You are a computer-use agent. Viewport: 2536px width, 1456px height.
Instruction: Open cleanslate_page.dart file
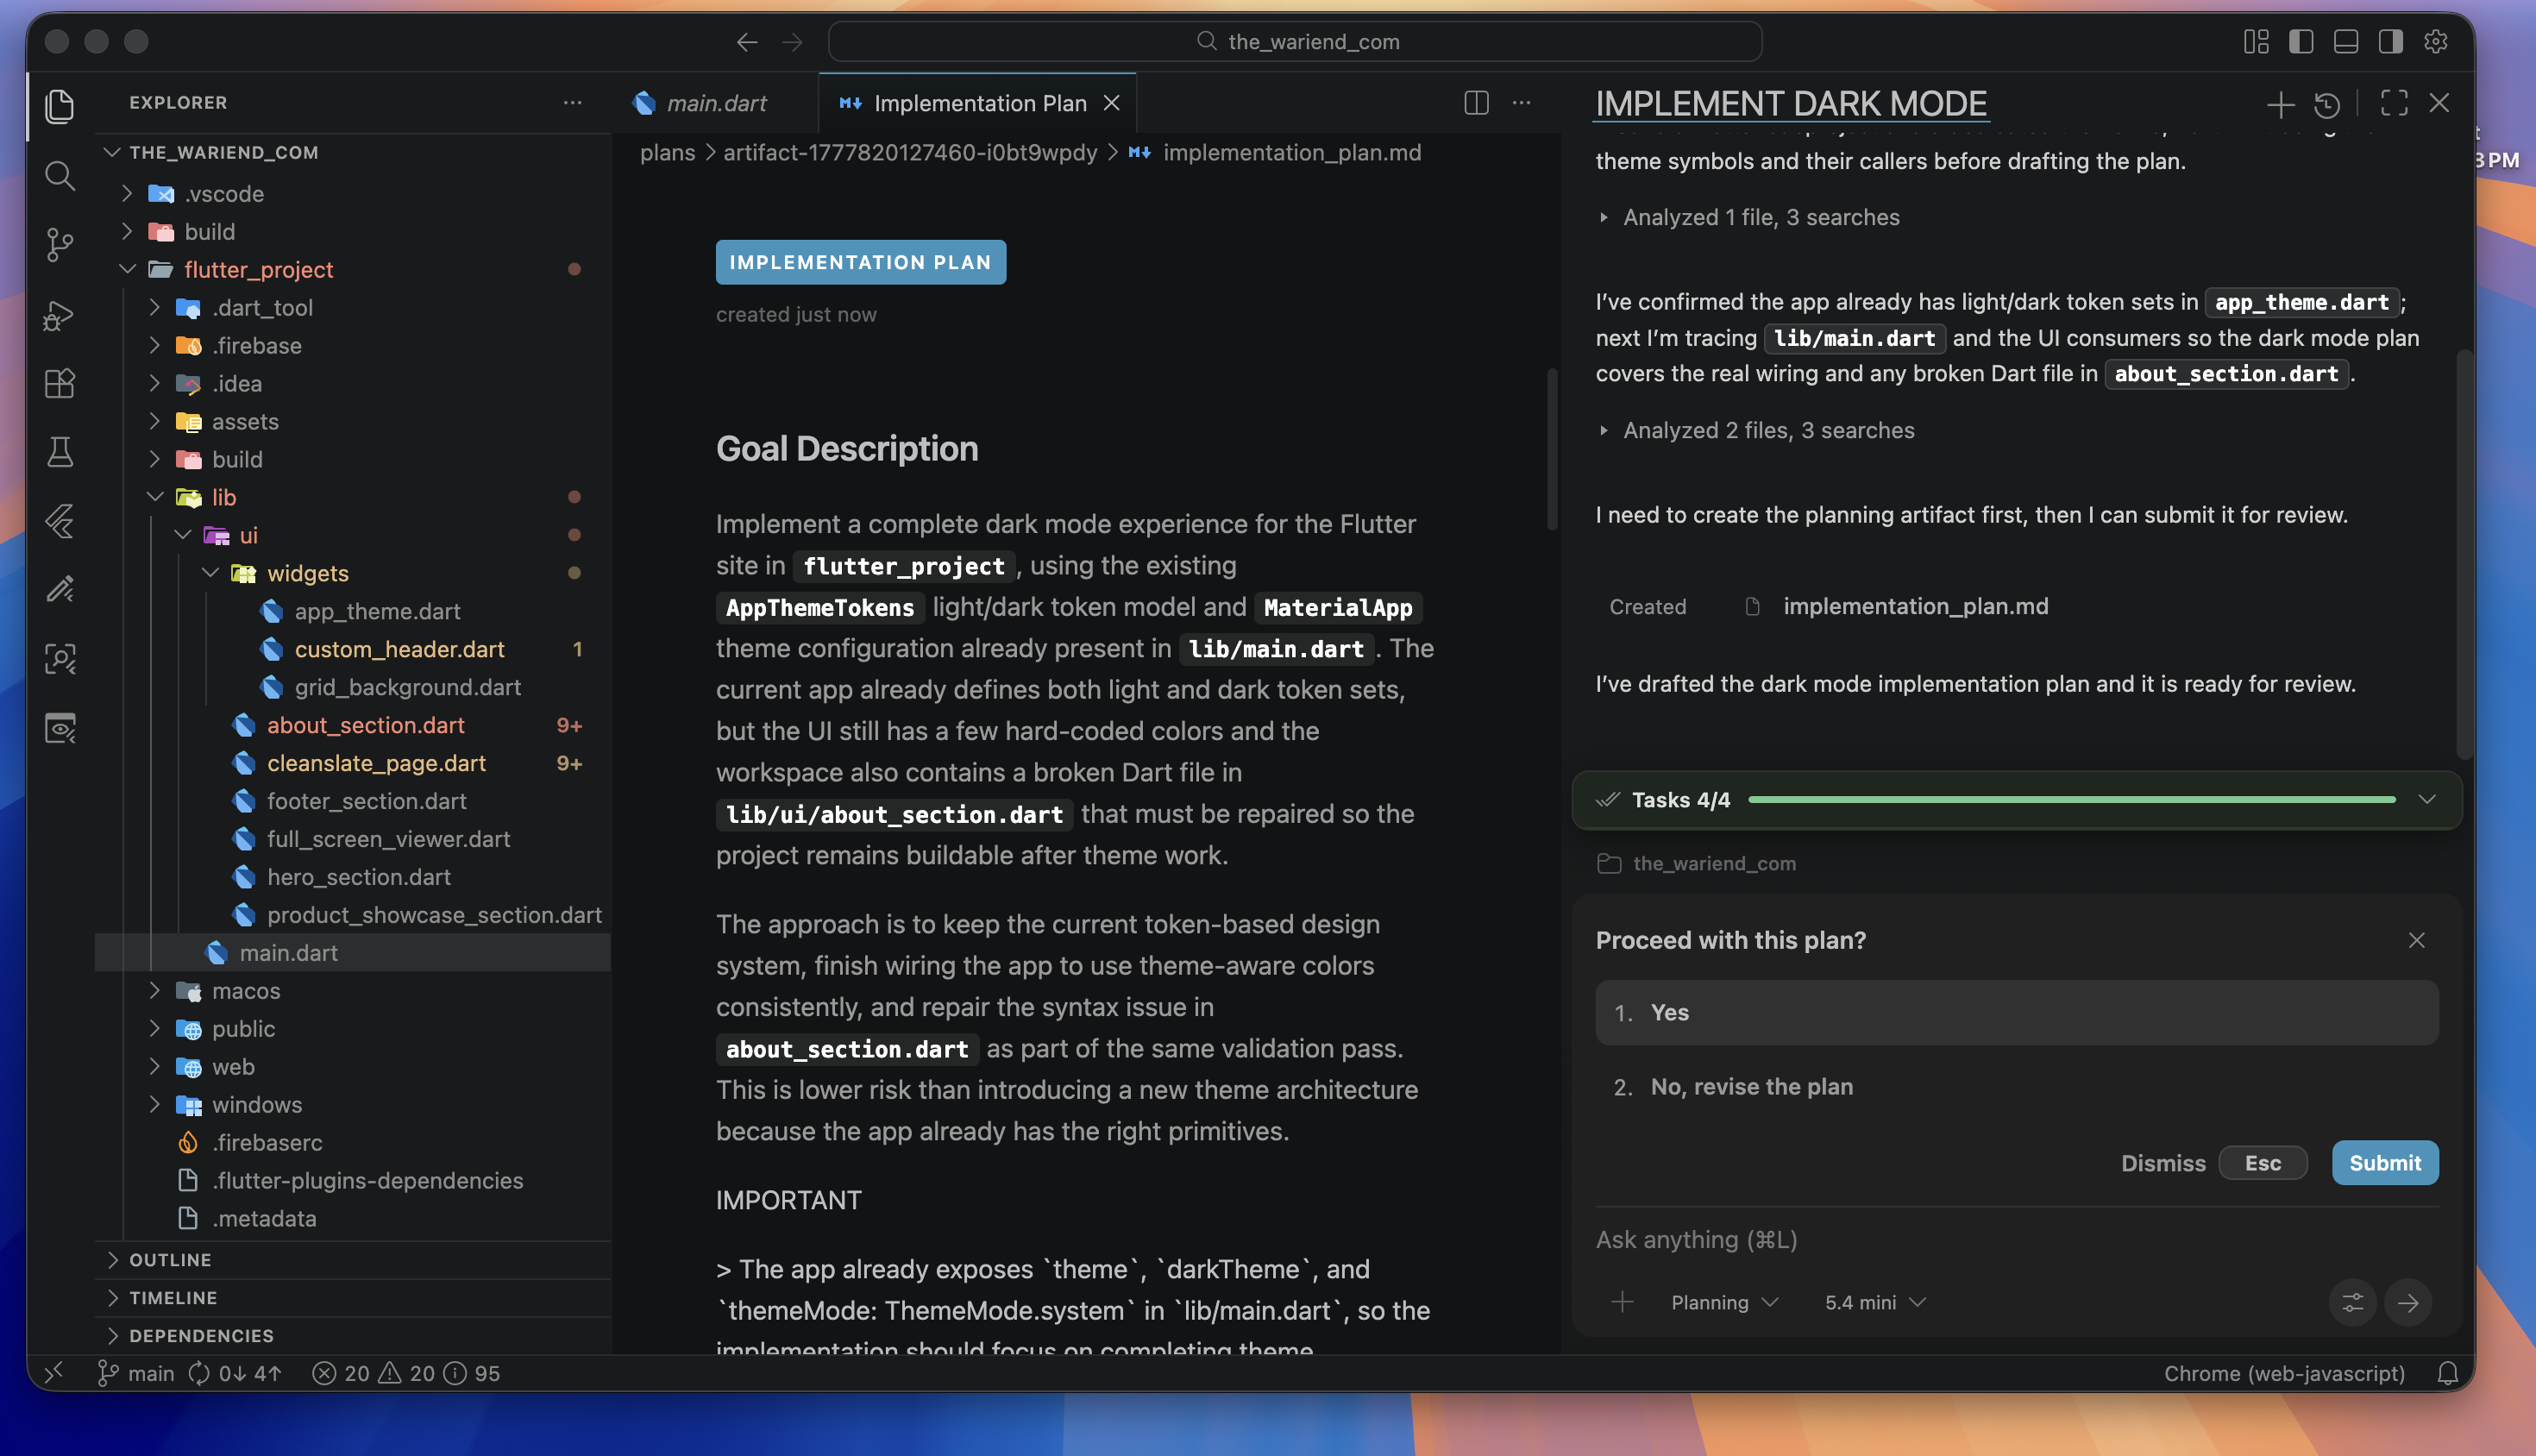(376, 763)
